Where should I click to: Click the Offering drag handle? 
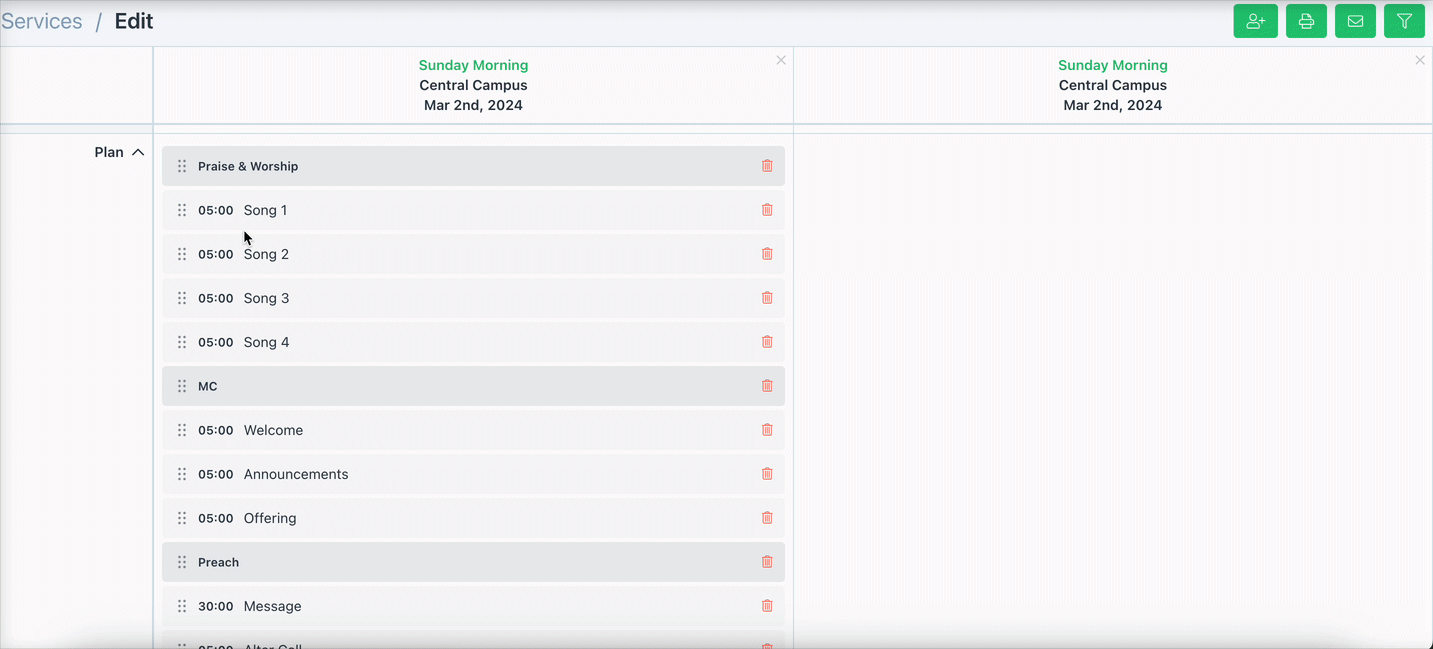(x=182, y=518)
